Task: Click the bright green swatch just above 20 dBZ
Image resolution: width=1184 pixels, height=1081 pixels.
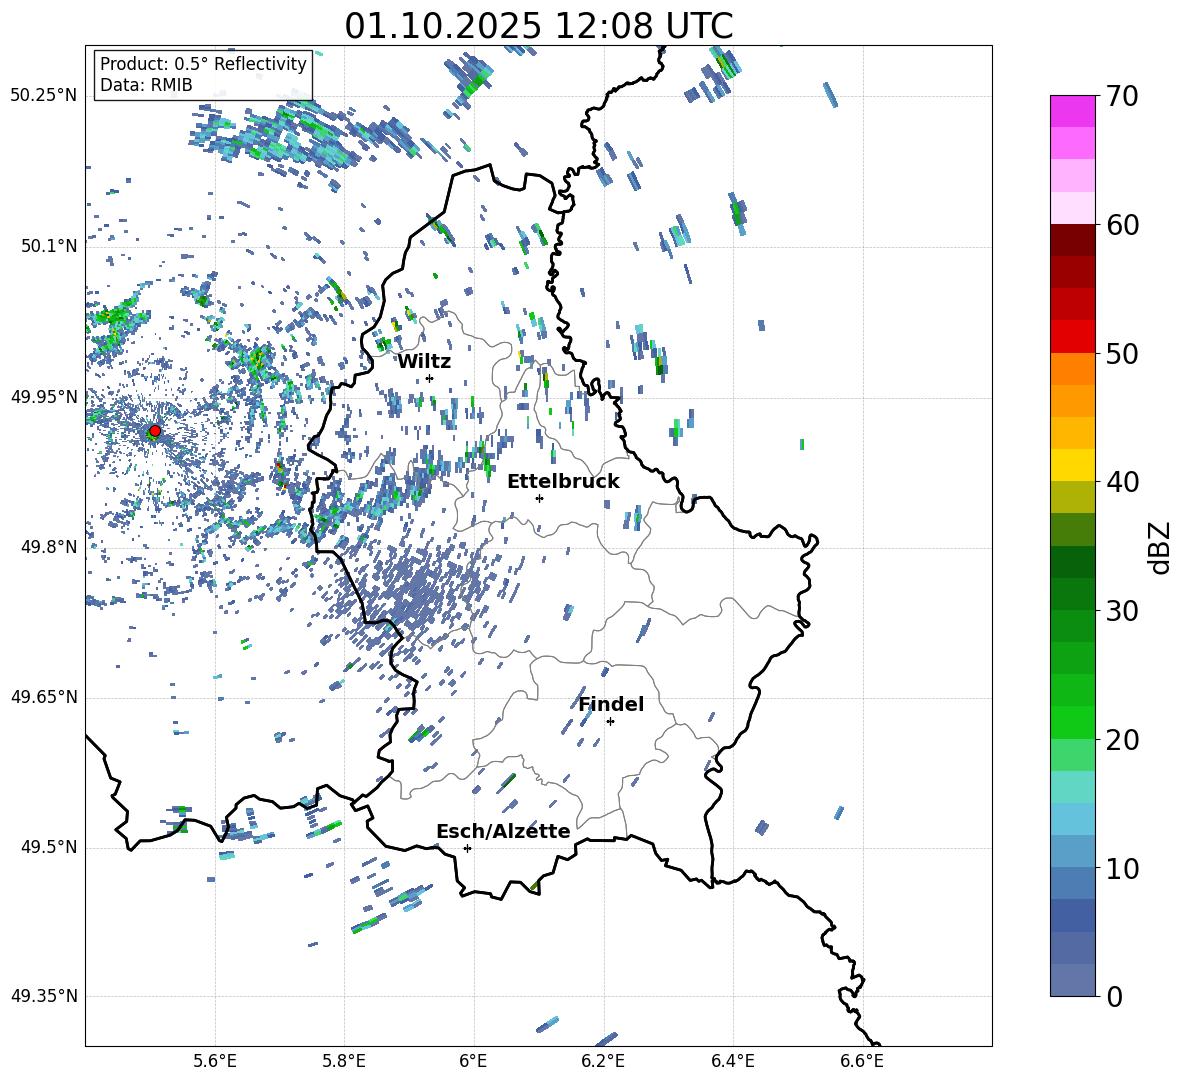Action: pos(1073,722)
